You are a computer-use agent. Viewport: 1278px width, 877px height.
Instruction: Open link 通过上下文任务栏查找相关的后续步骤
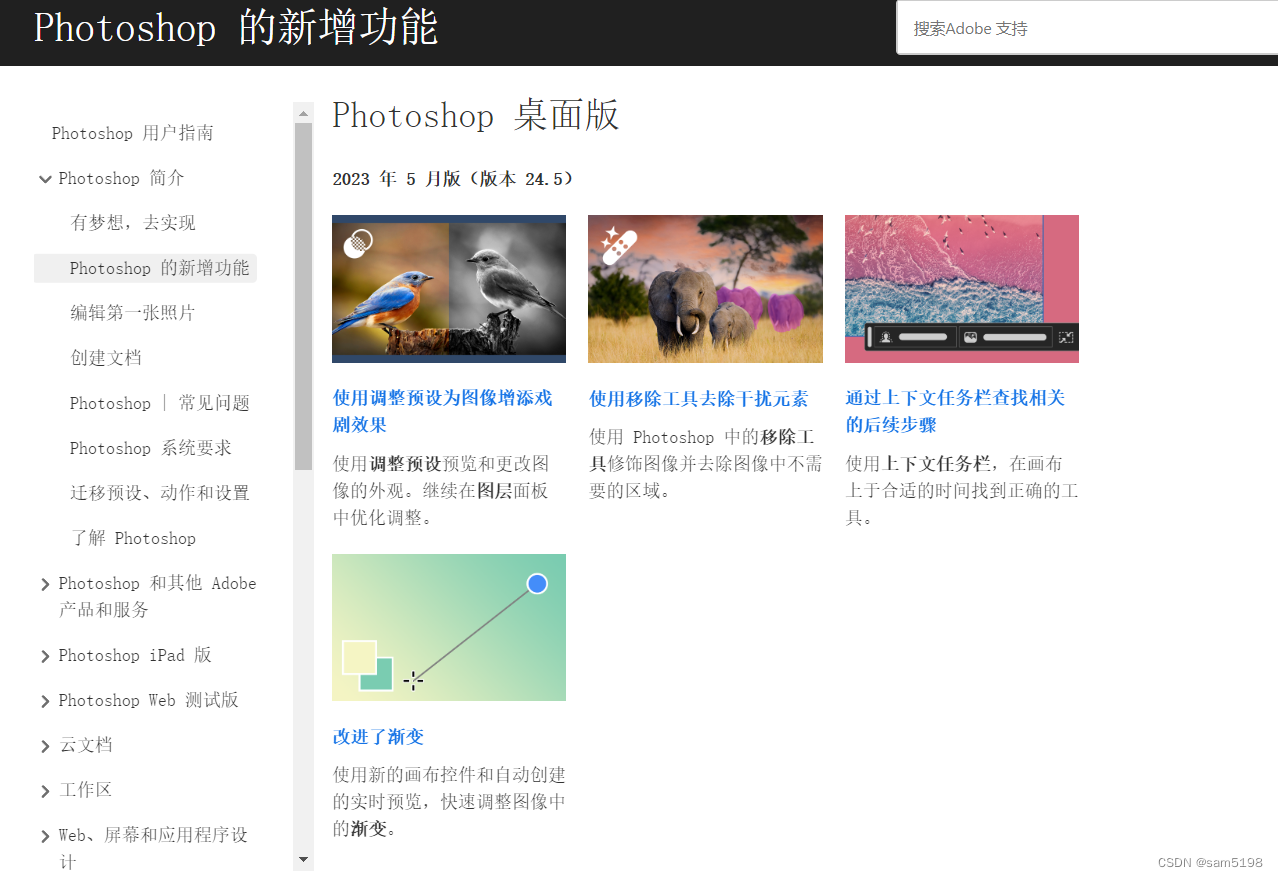955,411
